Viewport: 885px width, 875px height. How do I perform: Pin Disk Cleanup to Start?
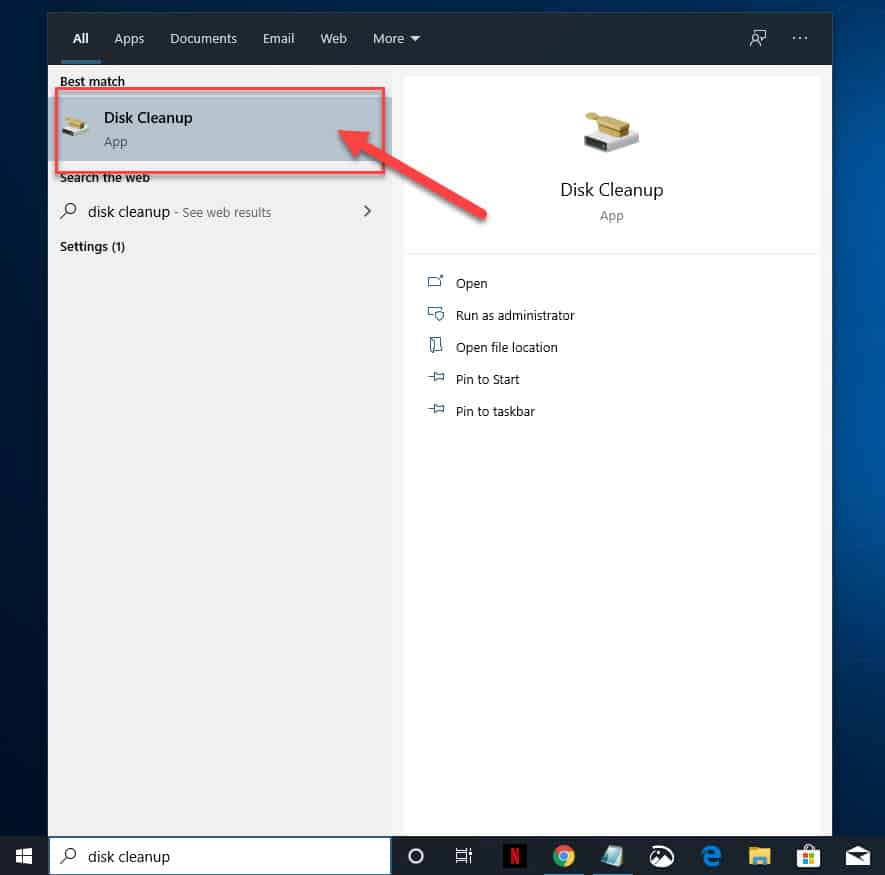click(x=487, y=379)
